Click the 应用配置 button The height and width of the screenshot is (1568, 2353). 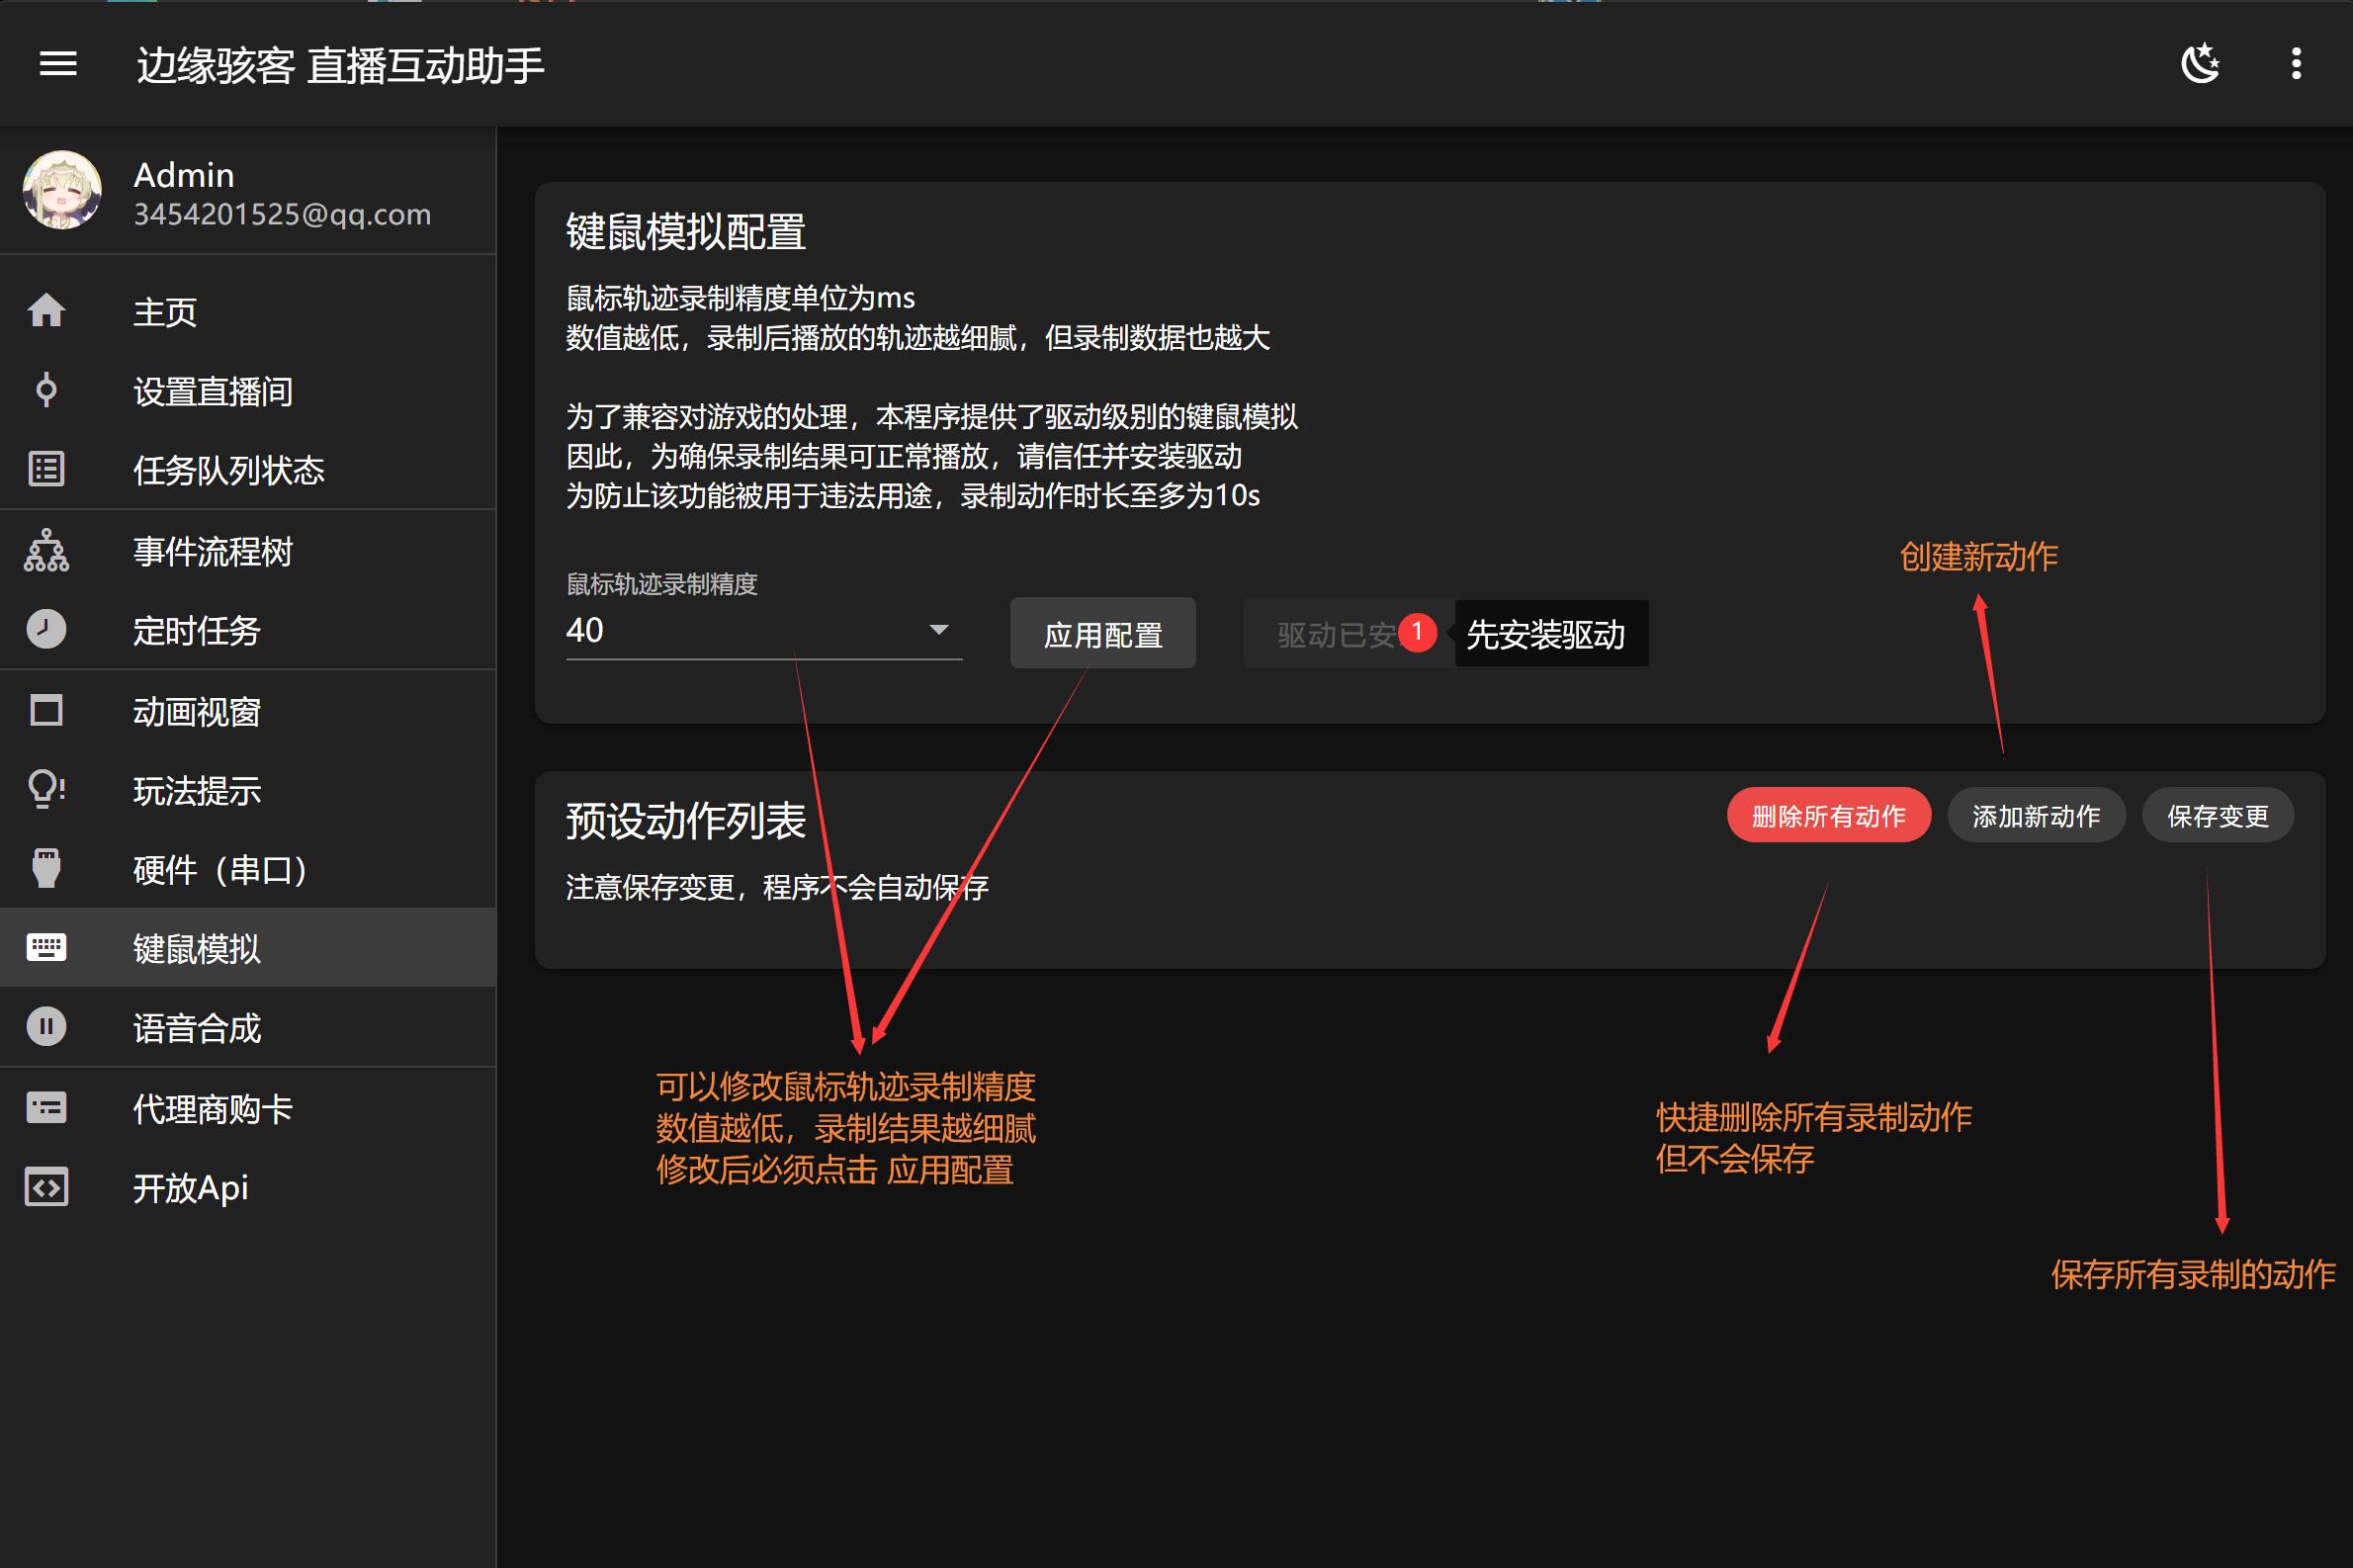click(x=1103, y=633)
